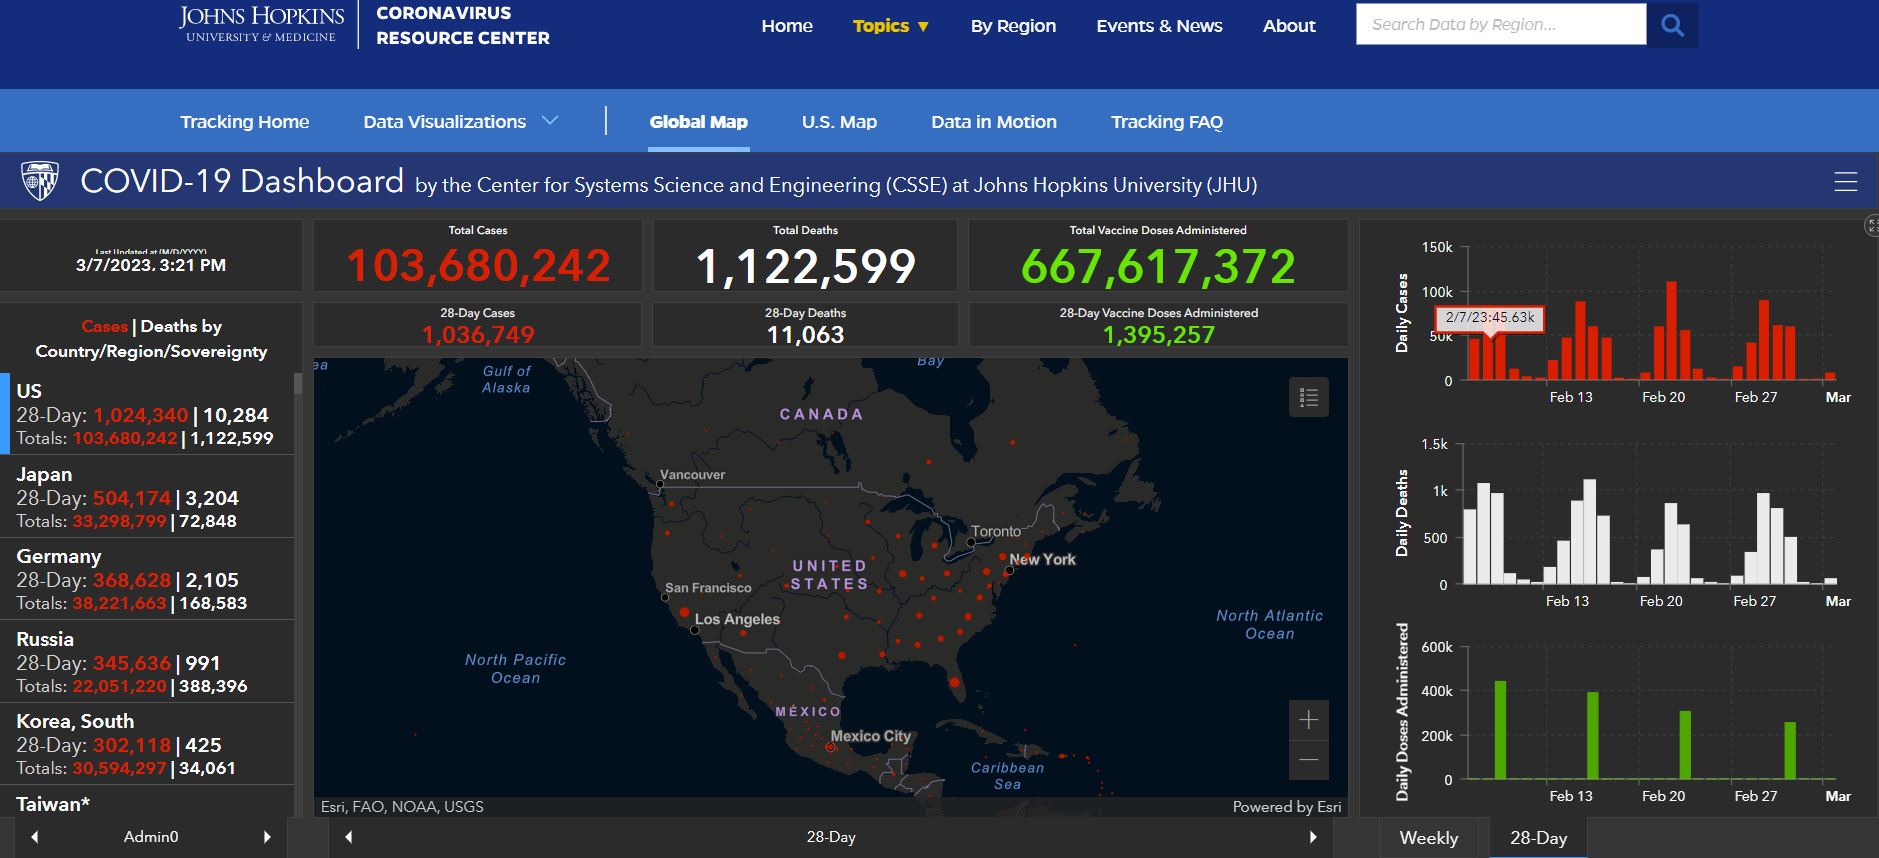Viewport: 1879px width, 858px height.
Task: Click the San Francisco map marker
Action: coord(665,598)
